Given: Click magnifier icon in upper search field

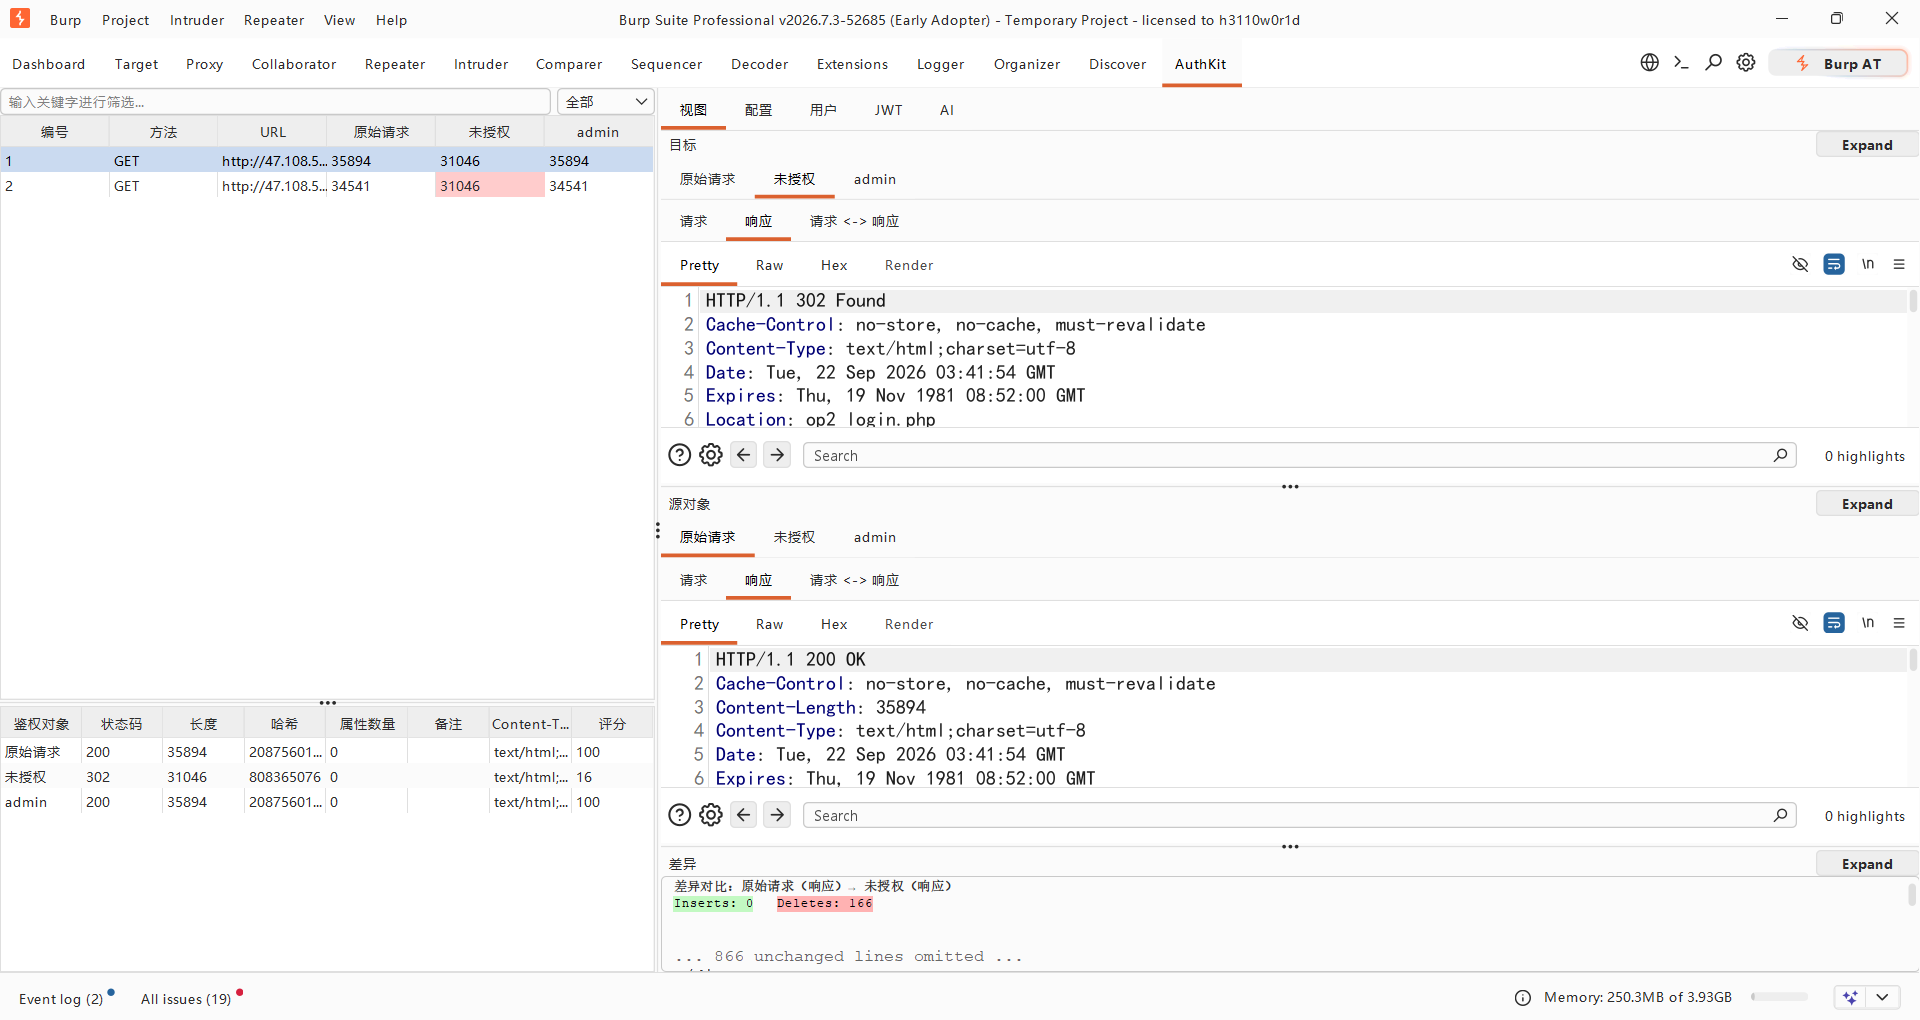Looking at the screenshot, I should pos(1780,455).
